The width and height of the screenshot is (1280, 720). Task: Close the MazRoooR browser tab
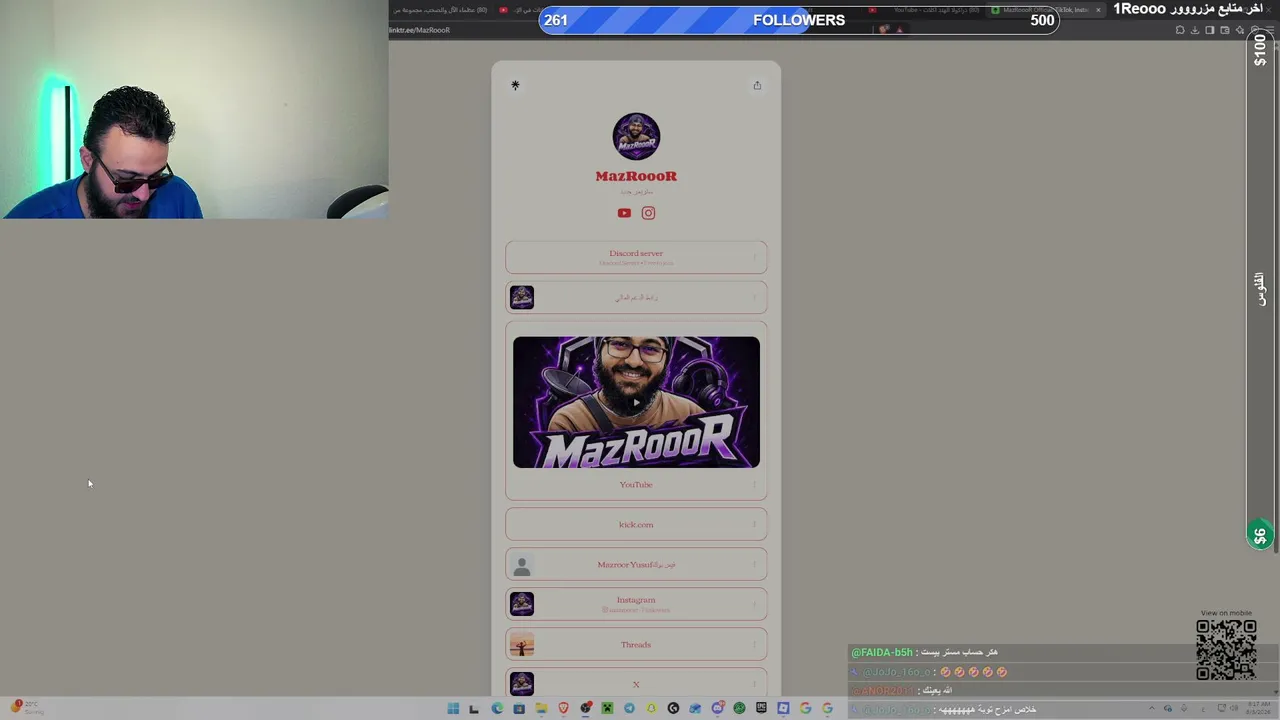1098,10
